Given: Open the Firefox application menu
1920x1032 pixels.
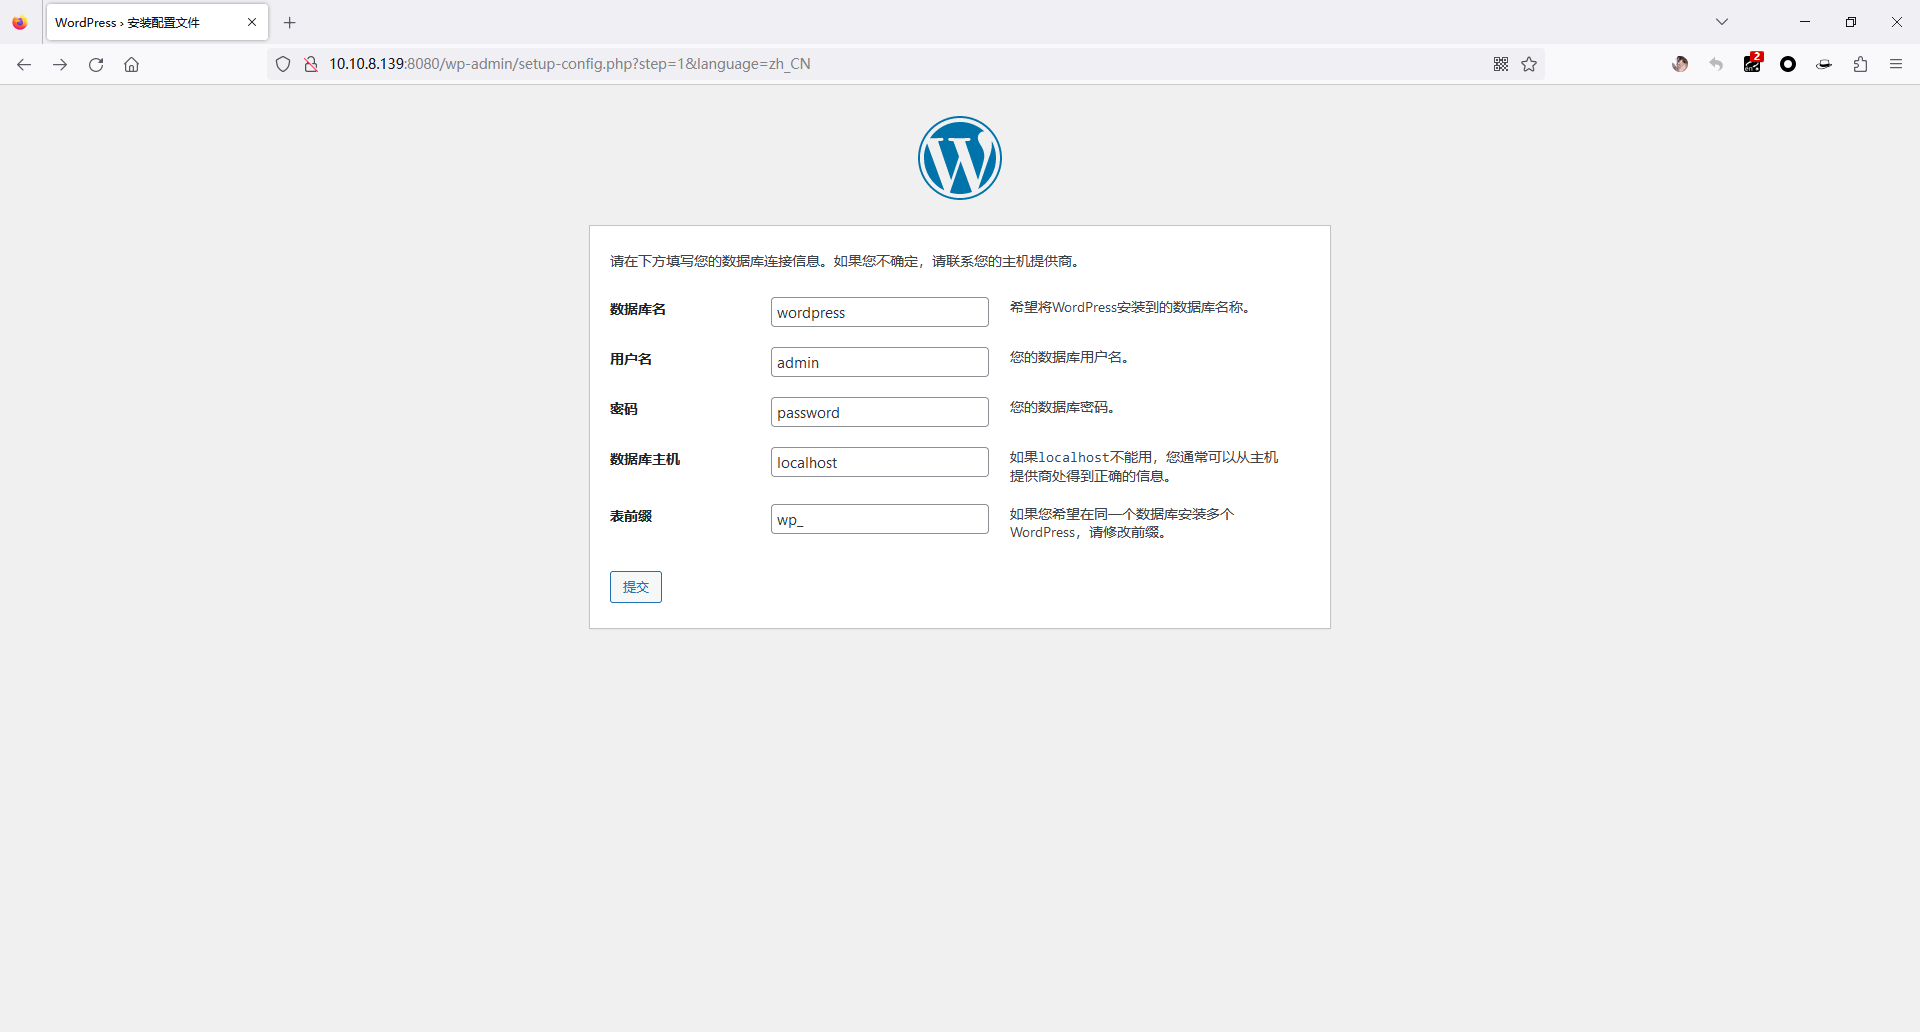Looking at the screenshot, I should [x=1896, y=64].
